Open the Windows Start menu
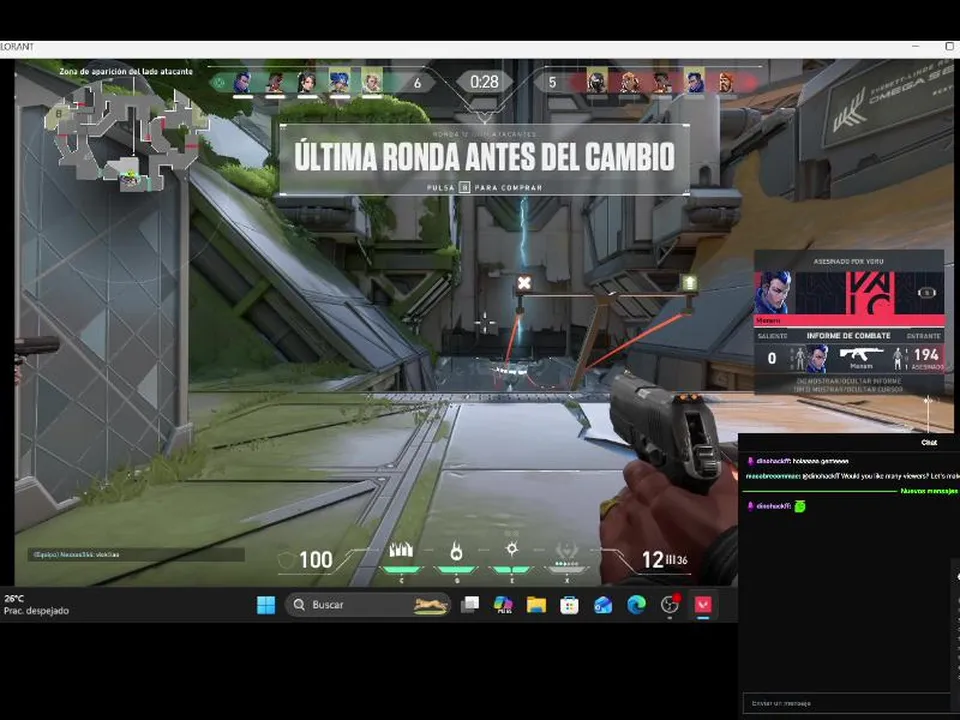Viewport: 960px width, 720px height. click(x=266, y=605)
